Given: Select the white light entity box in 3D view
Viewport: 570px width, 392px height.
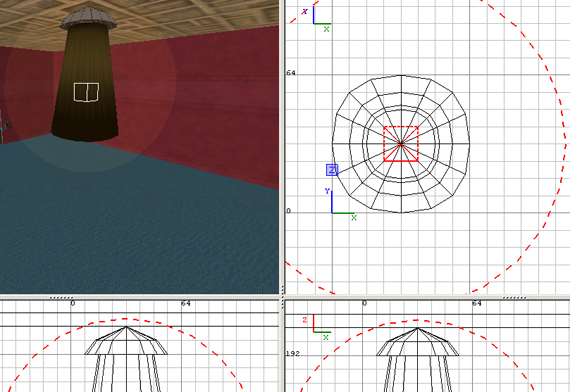Looking at the screenshot, I should 86,92.
